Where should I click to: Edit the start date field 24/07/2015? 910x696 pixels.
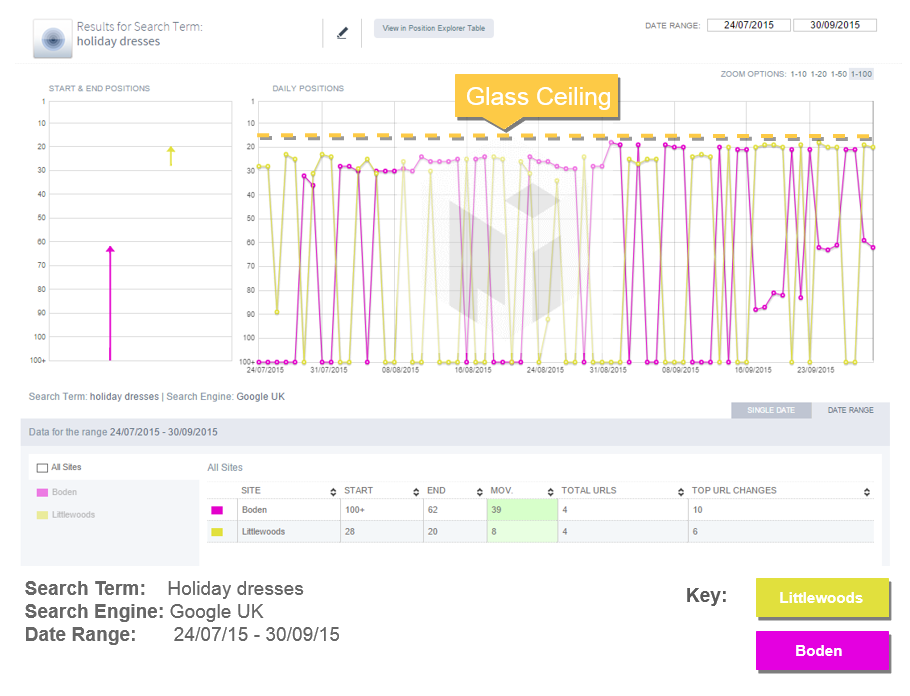pyautogui.click(x=749, y=25)
